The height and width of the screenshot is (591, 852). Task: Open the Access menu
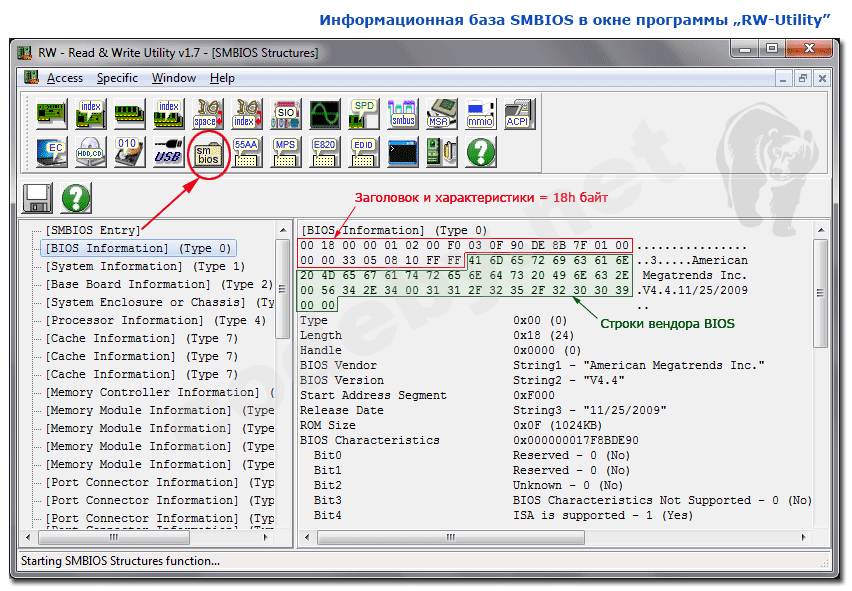click(65, 78)
